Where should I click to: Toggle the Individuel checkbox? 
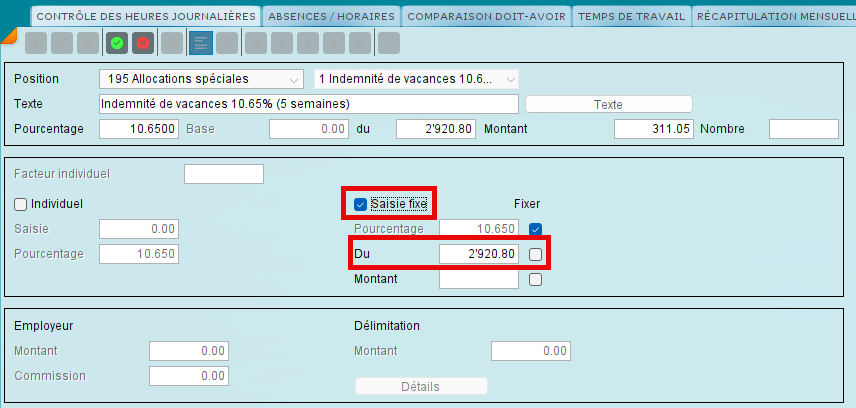20,204
